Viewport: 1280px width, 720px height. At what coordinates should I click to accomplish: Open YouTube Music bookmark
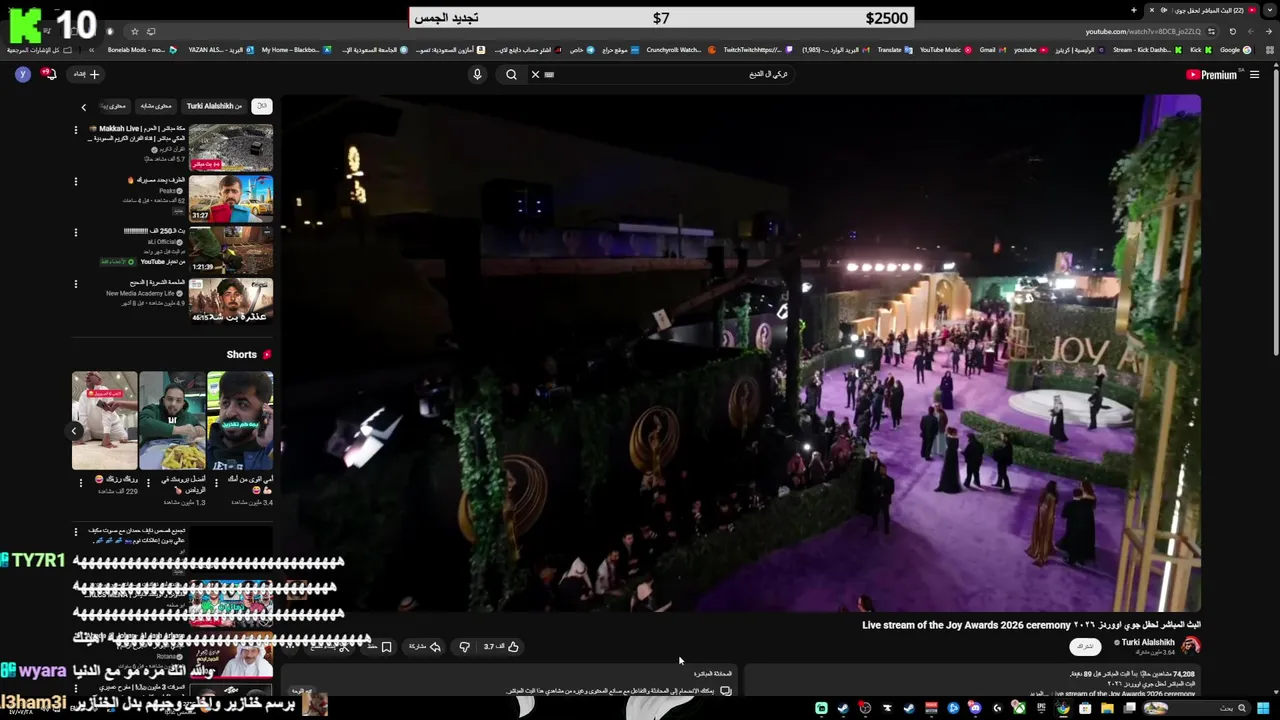tap(946, 50)
